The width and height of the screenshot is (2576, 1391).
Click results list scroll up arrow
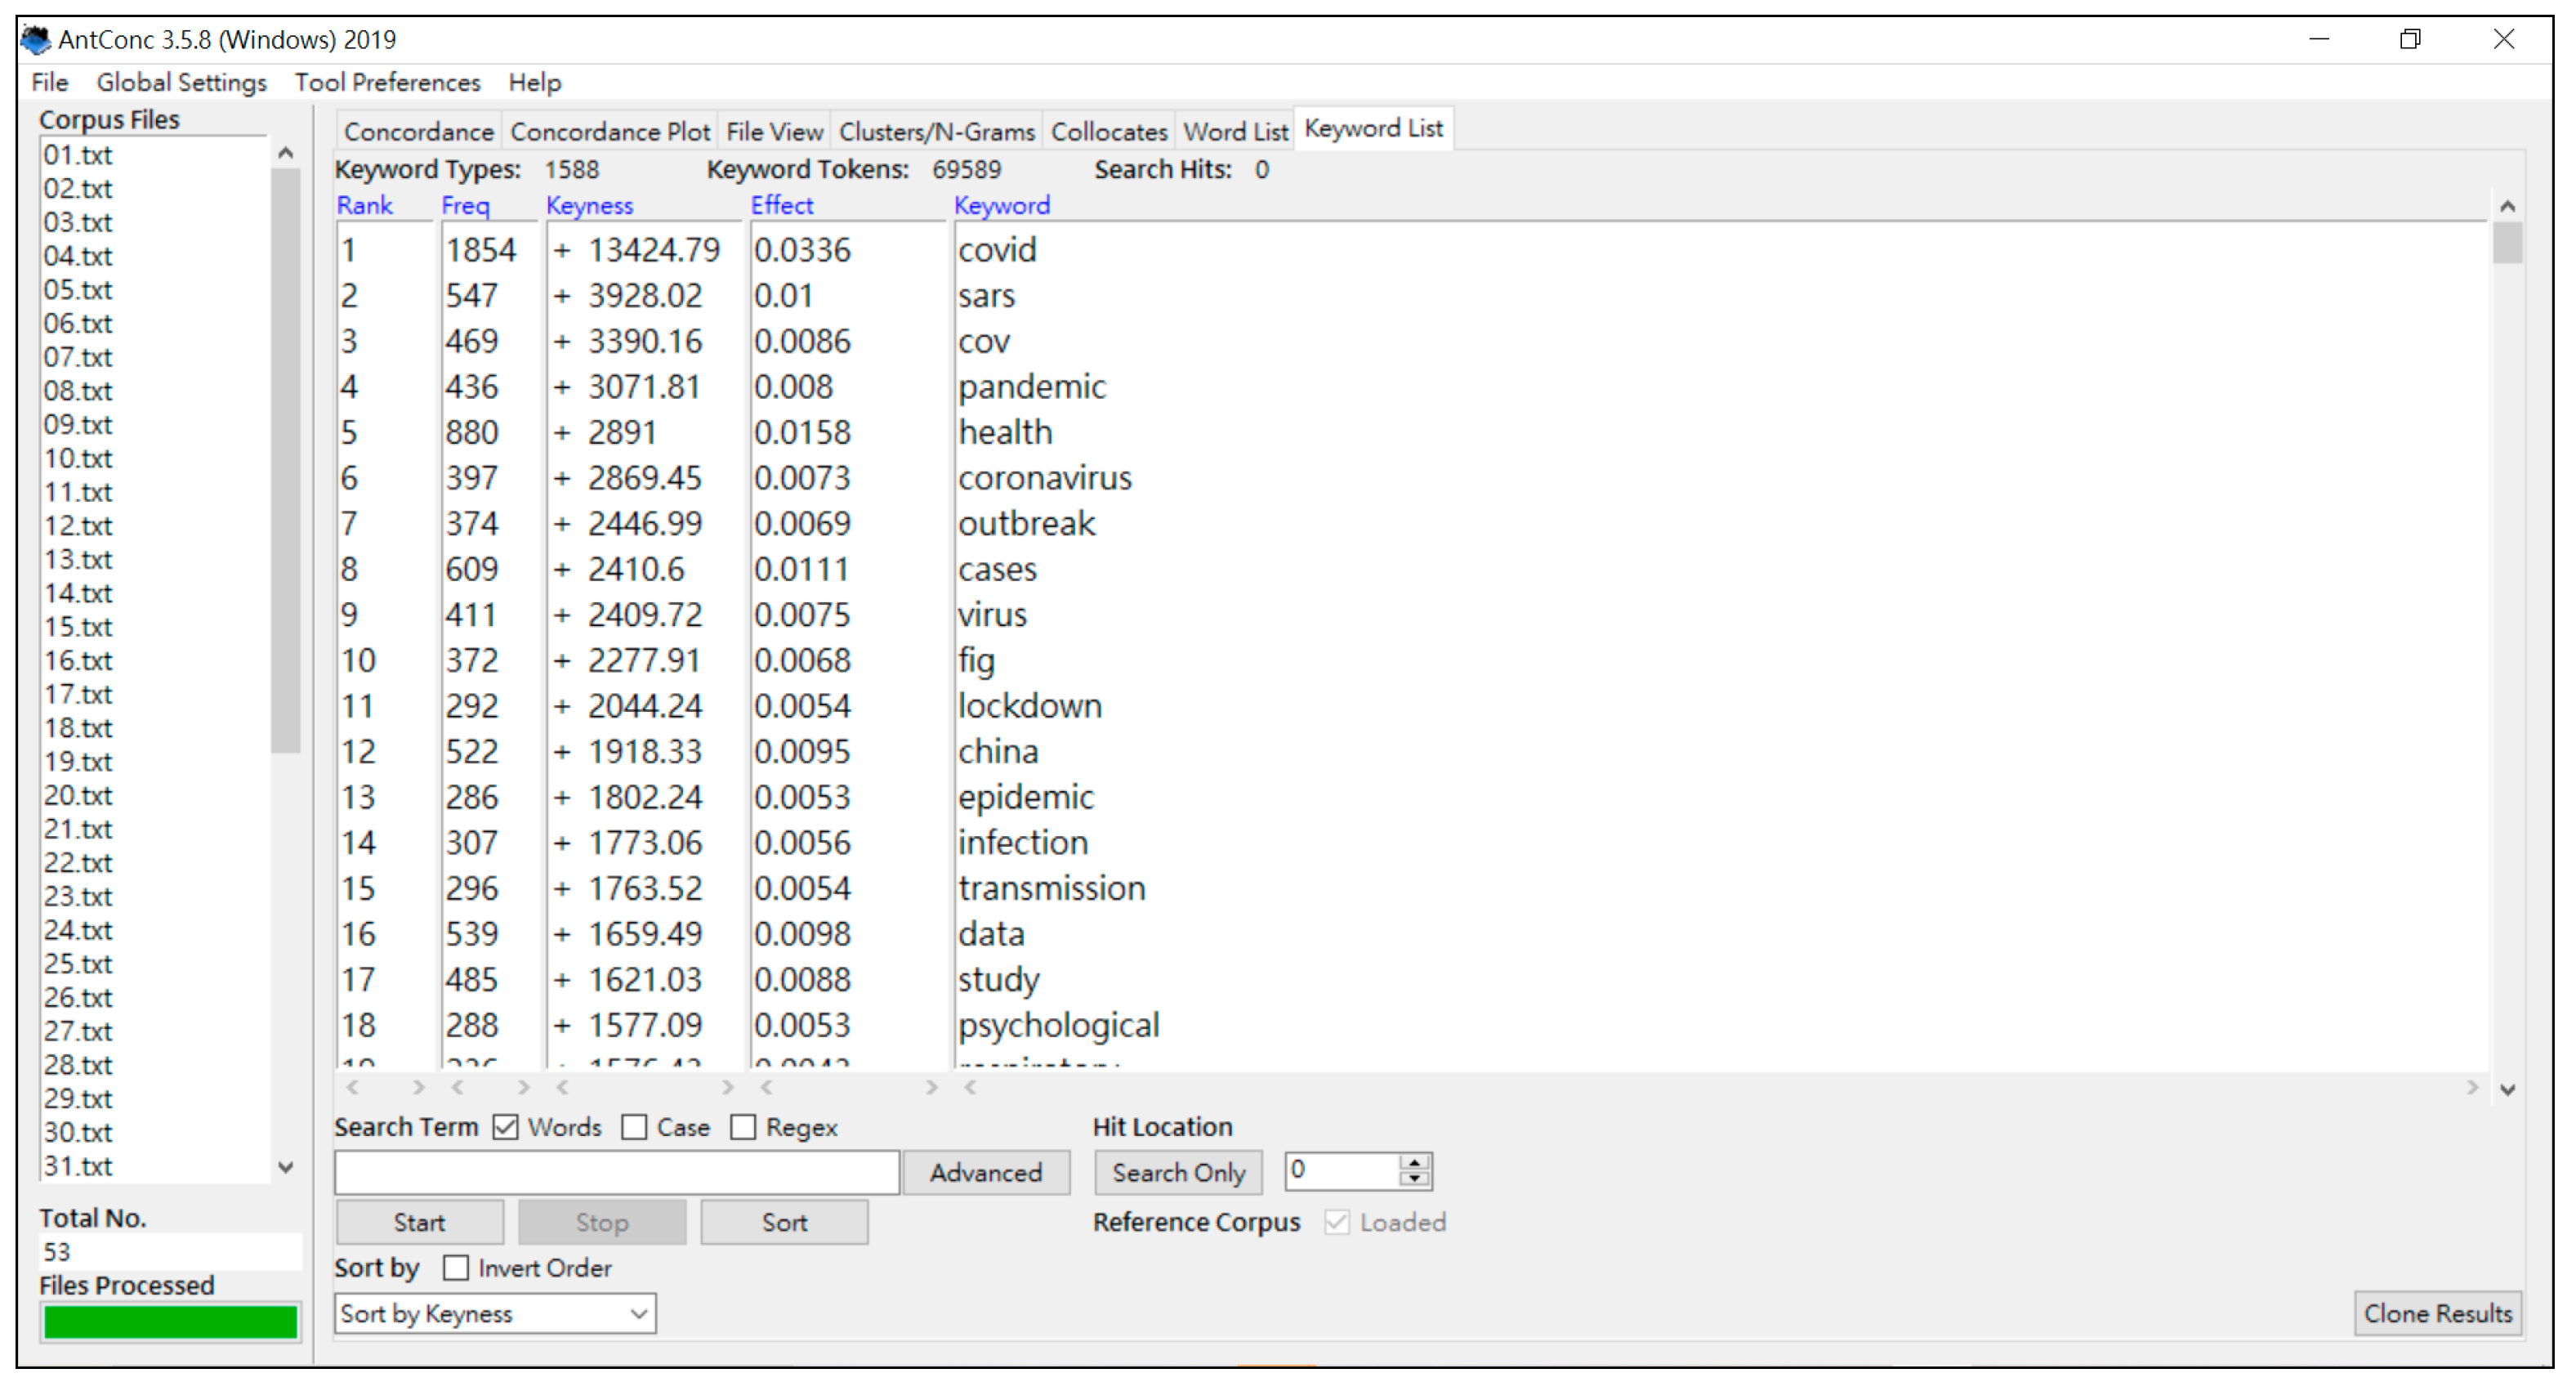pos(2507,207)
